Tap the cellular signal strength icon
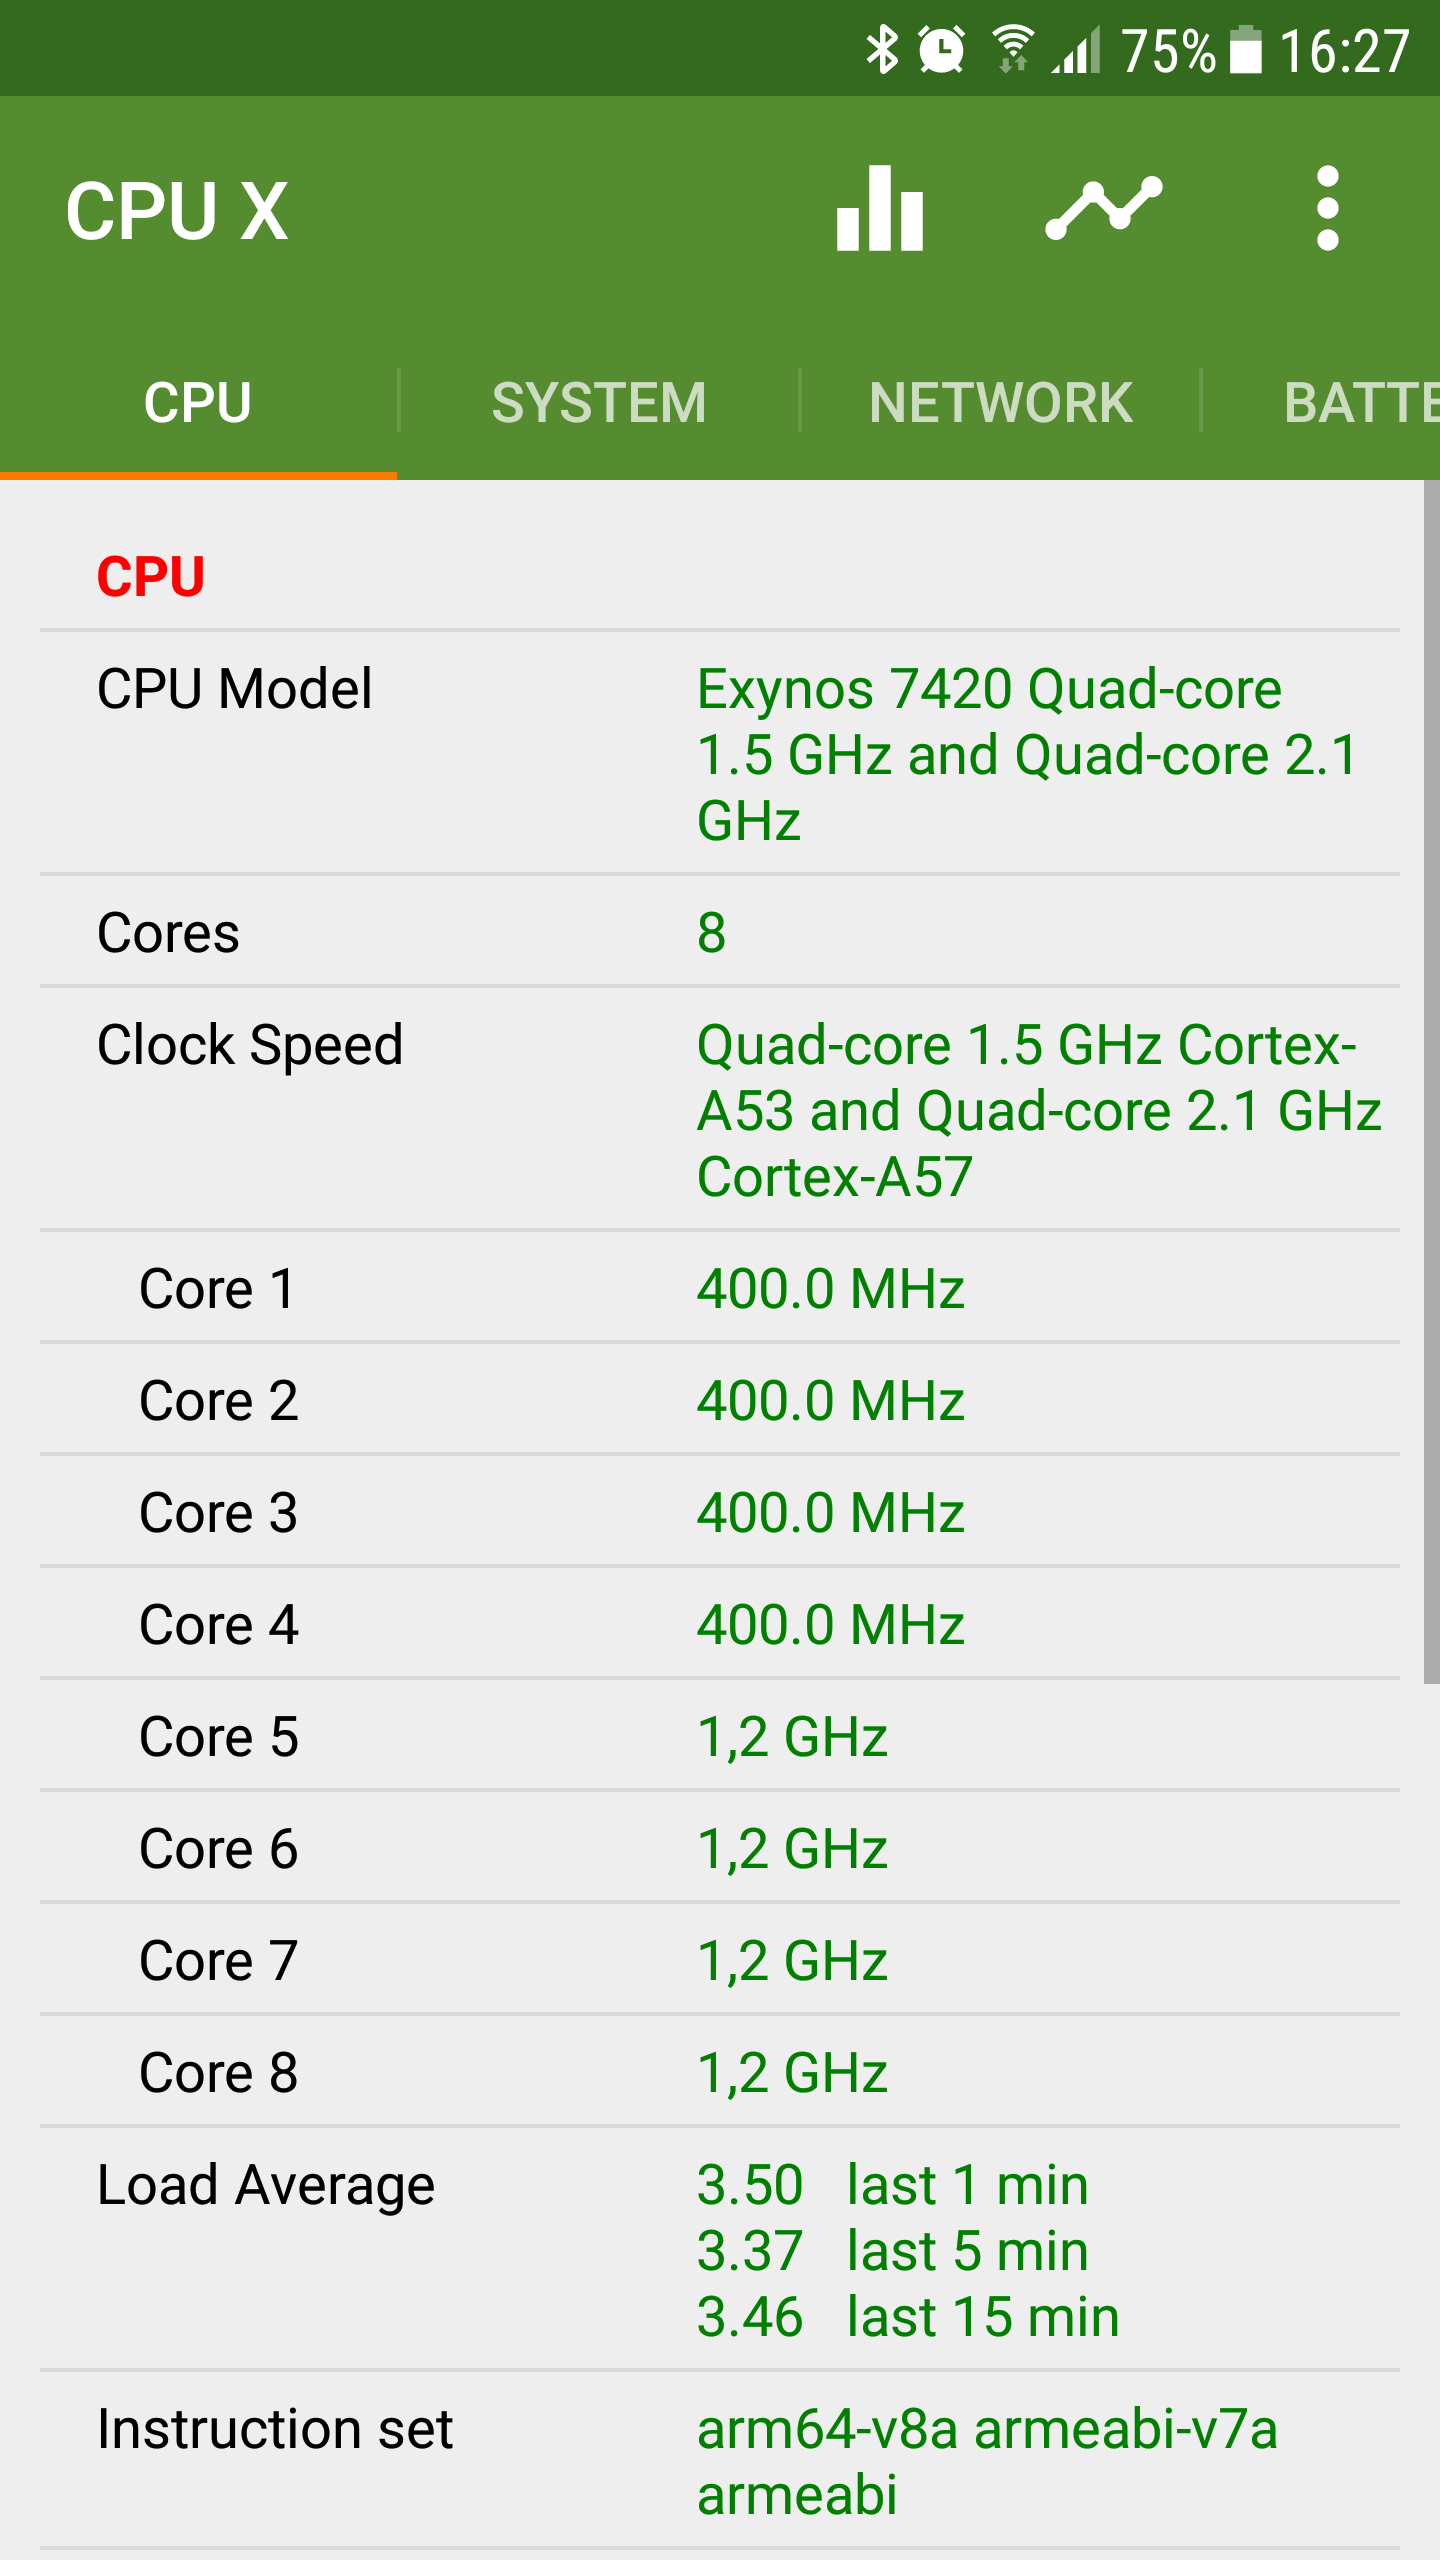 (x=1076, y=50)
